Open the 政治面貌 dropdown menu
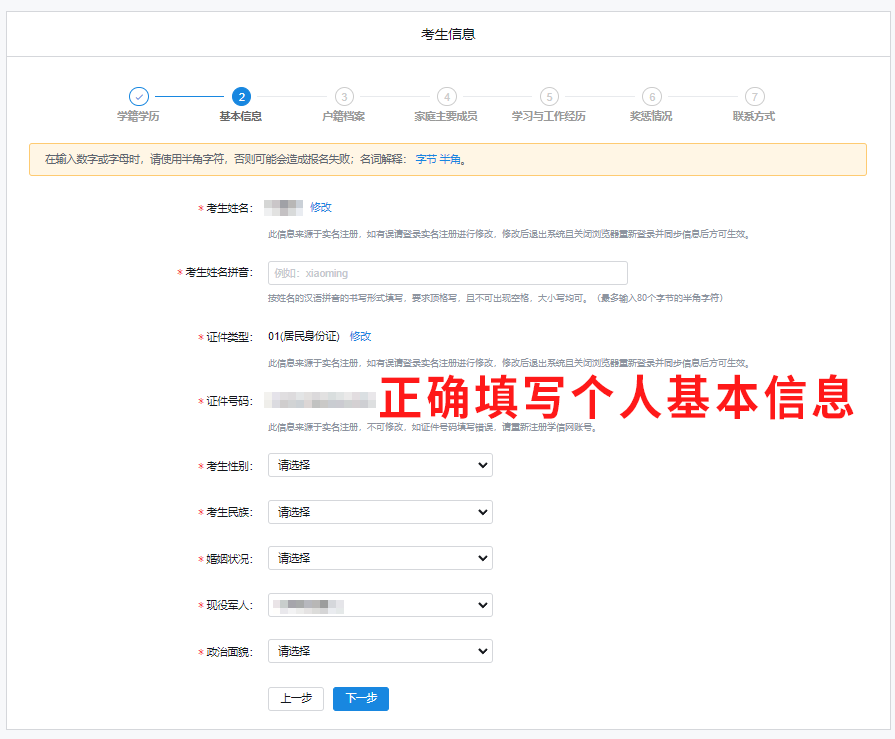Image resolution: width=895 pixels, height=739 pixels. (x=380, y=651)
